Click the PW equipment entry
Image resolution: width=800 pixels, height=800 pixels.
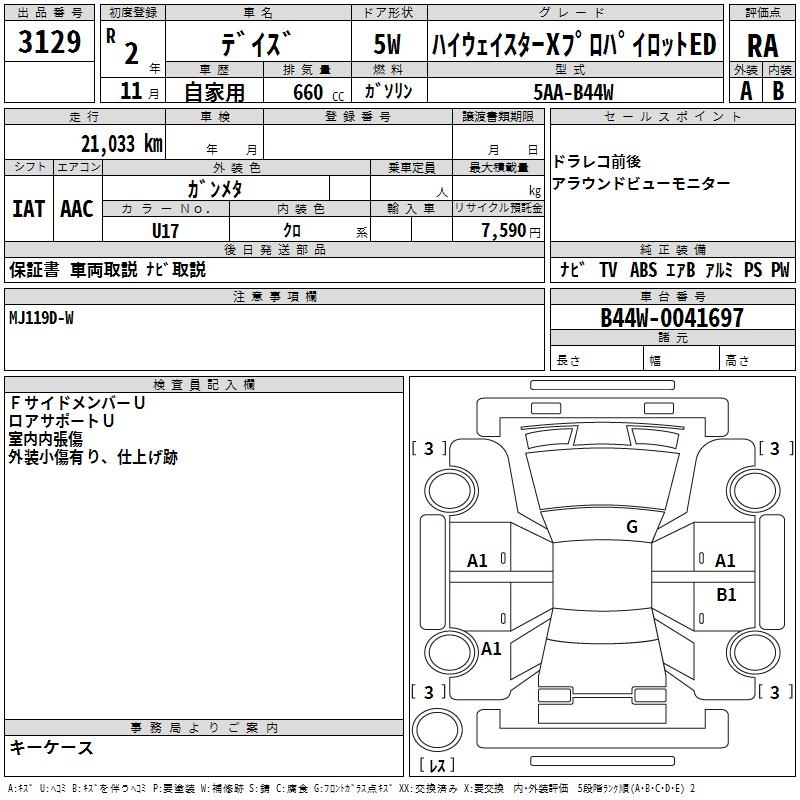780,269
